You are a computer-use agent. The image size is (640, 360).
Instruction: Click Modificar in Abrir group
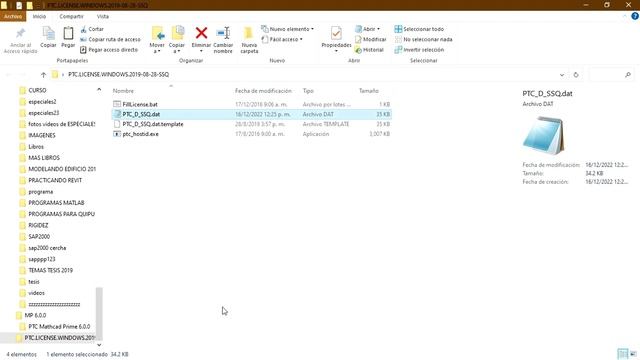coord(371,39)
